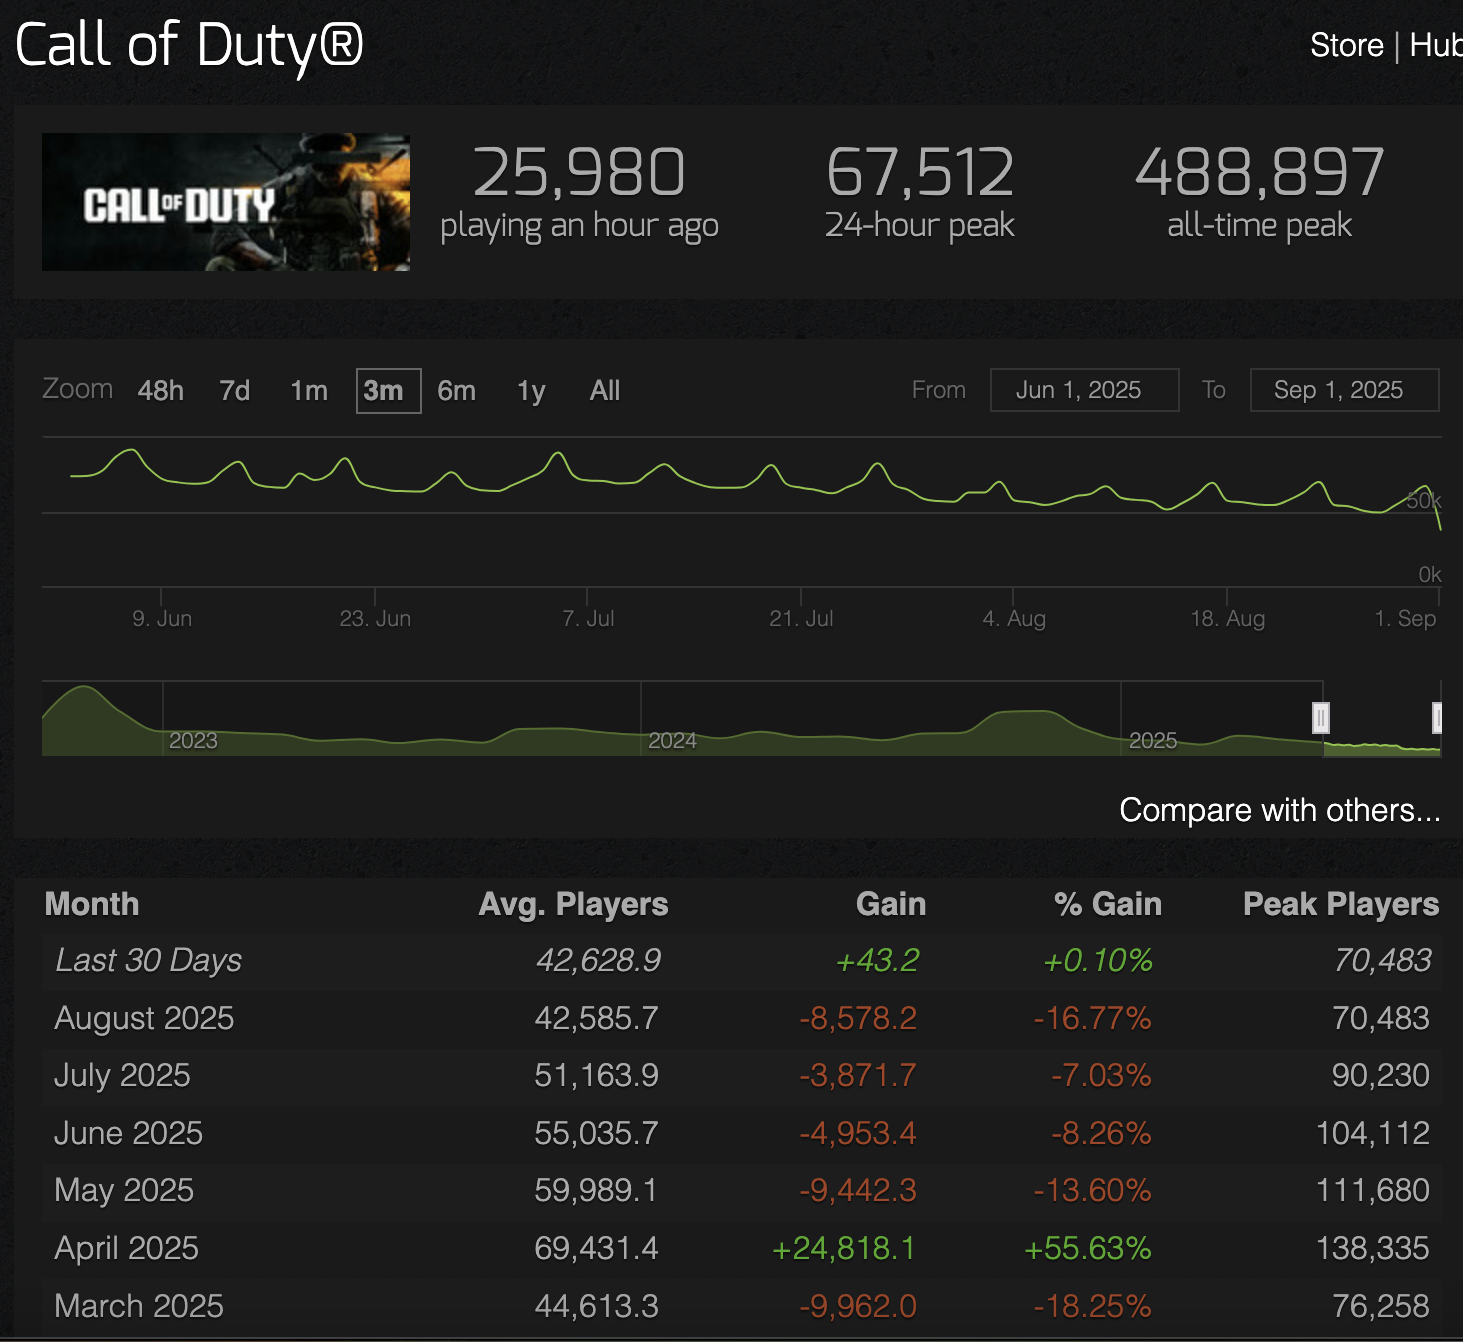Image resolution: width=1463 pixels, height=1342 pixels.
Task: Click the Month column header
Action: (92, 904)
